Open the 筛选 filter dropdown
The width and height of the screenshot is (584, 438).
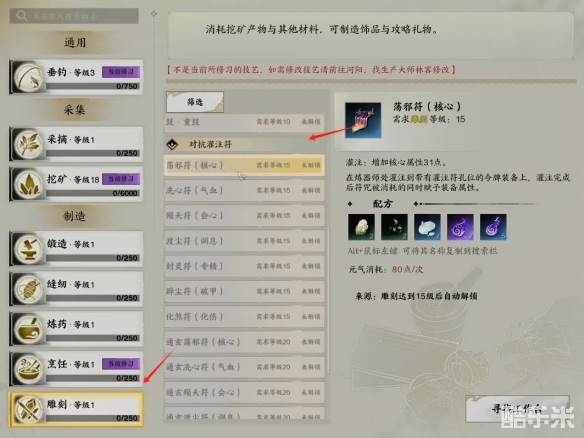(x=195, y=102)
